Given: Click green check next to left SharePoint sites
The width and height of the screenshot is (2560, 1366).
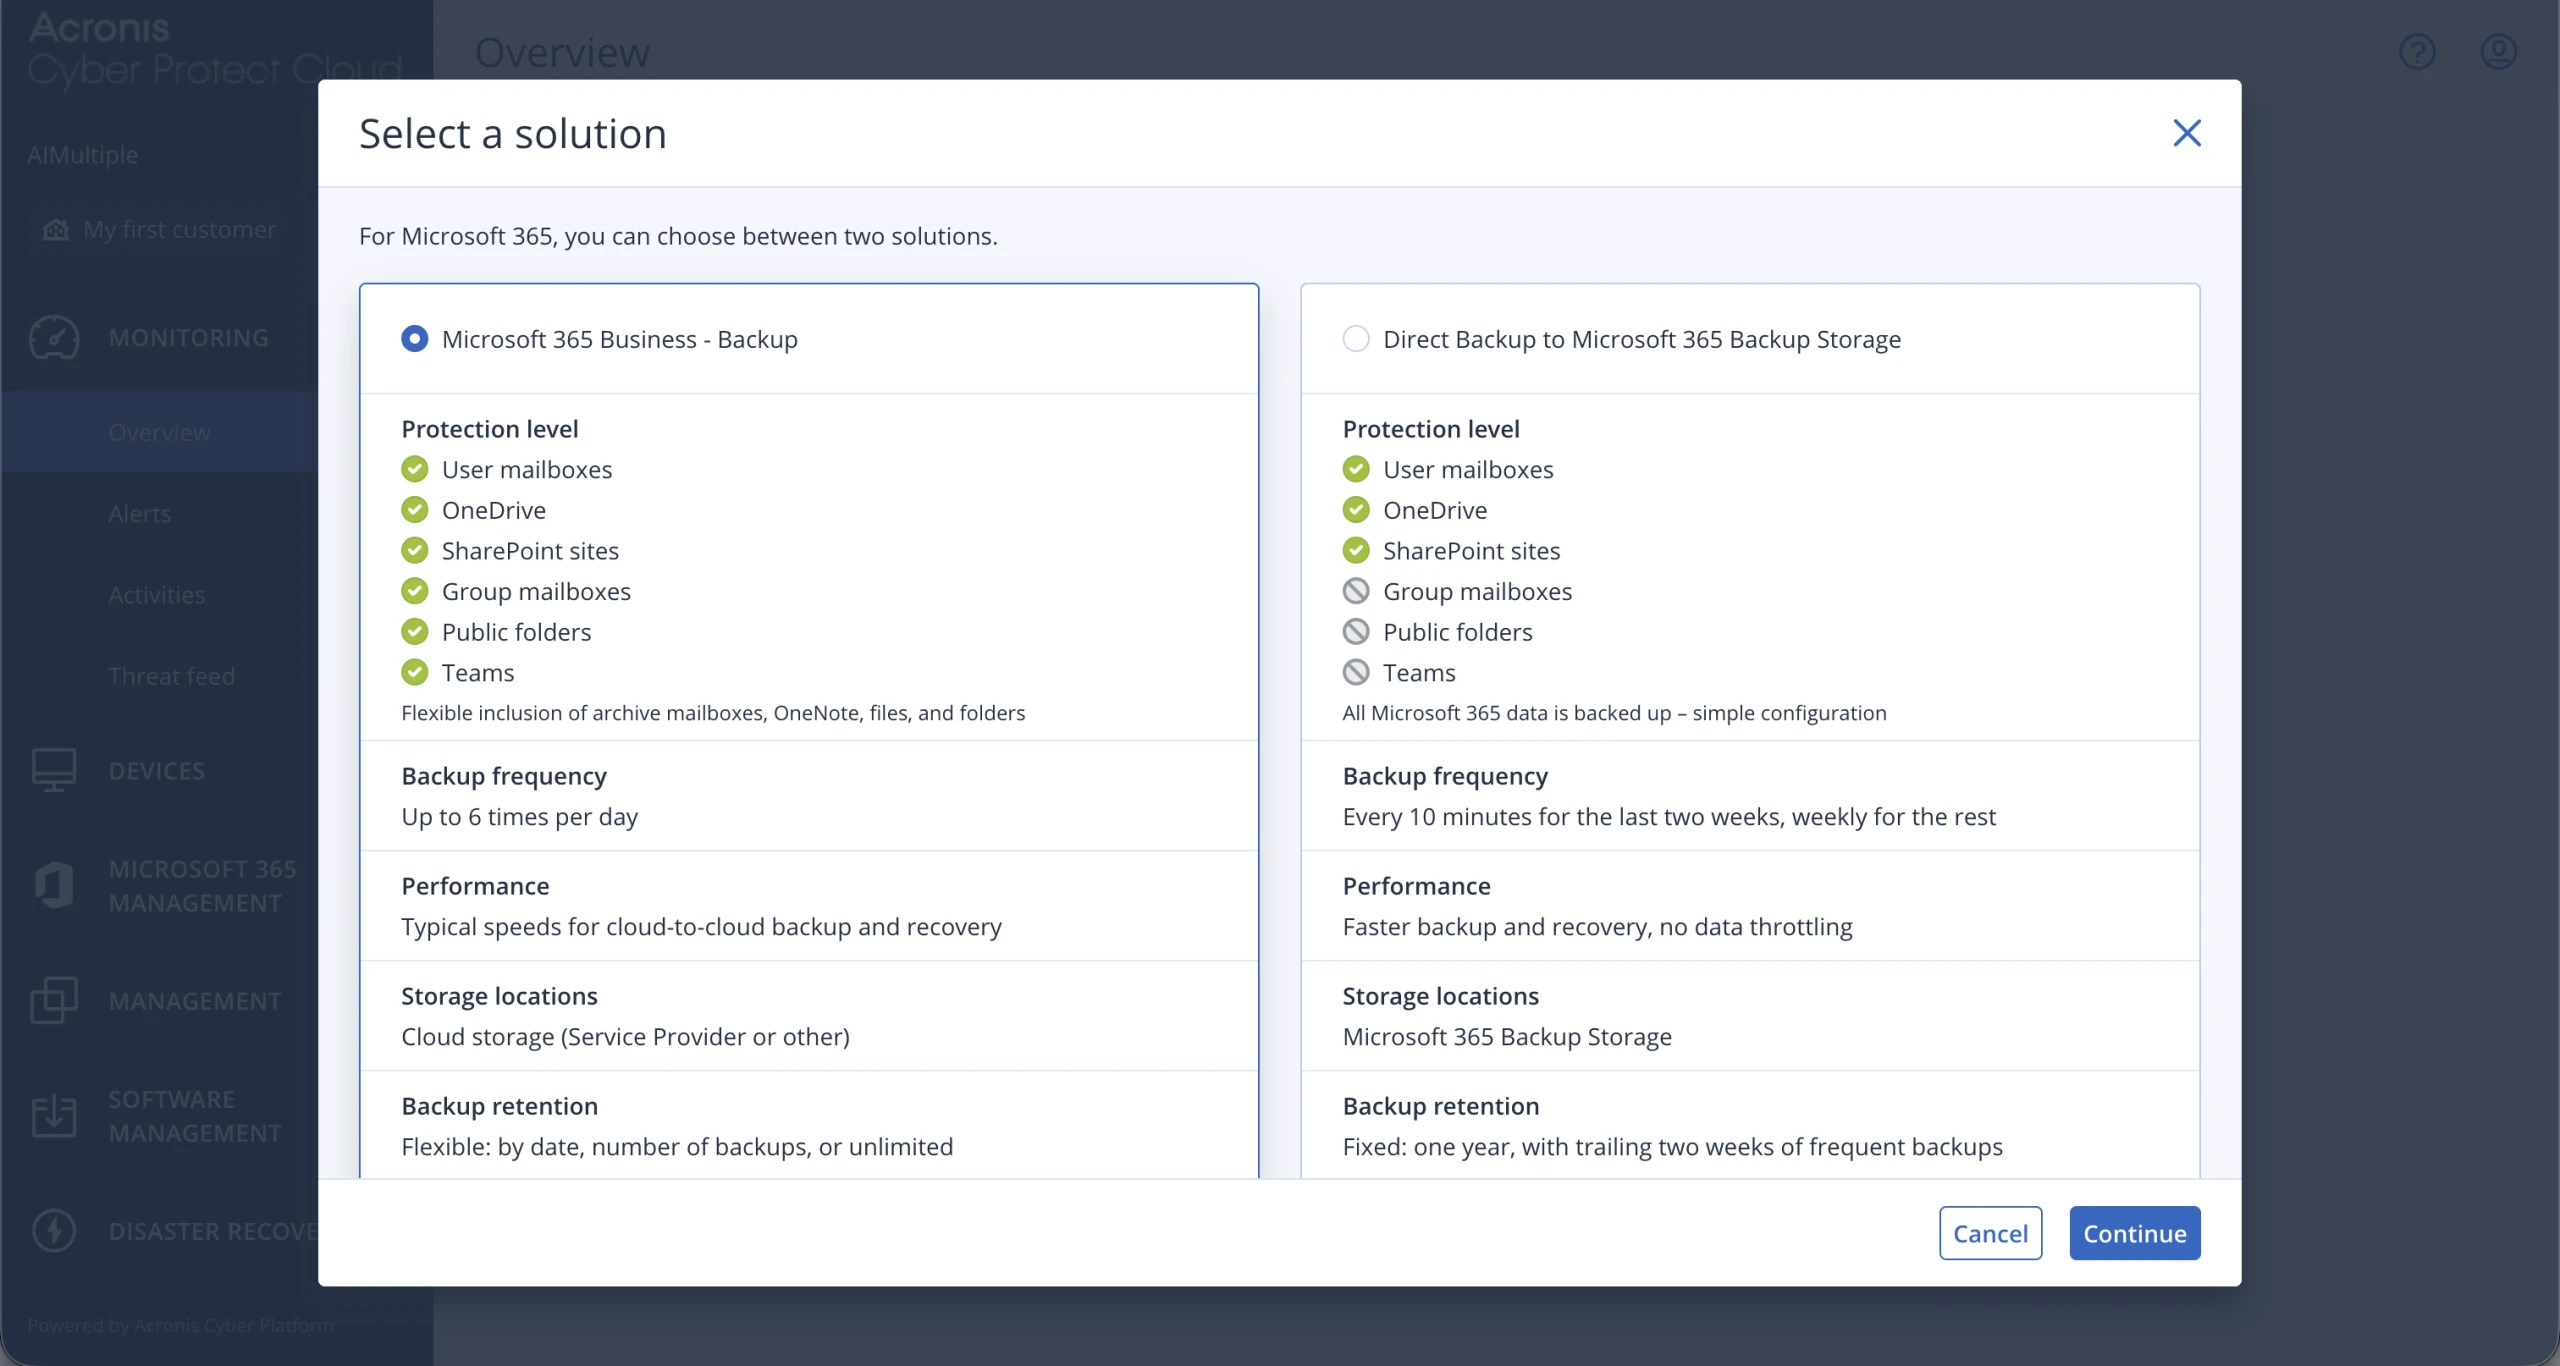Looking at the screenshot, I should 414,551.
